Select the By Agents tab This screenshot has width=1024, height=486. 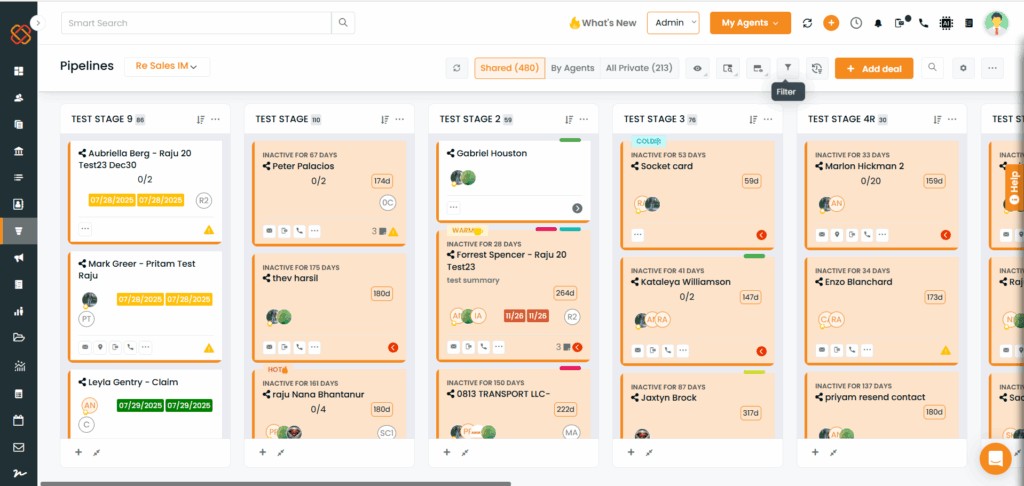[x=573, y=68]
